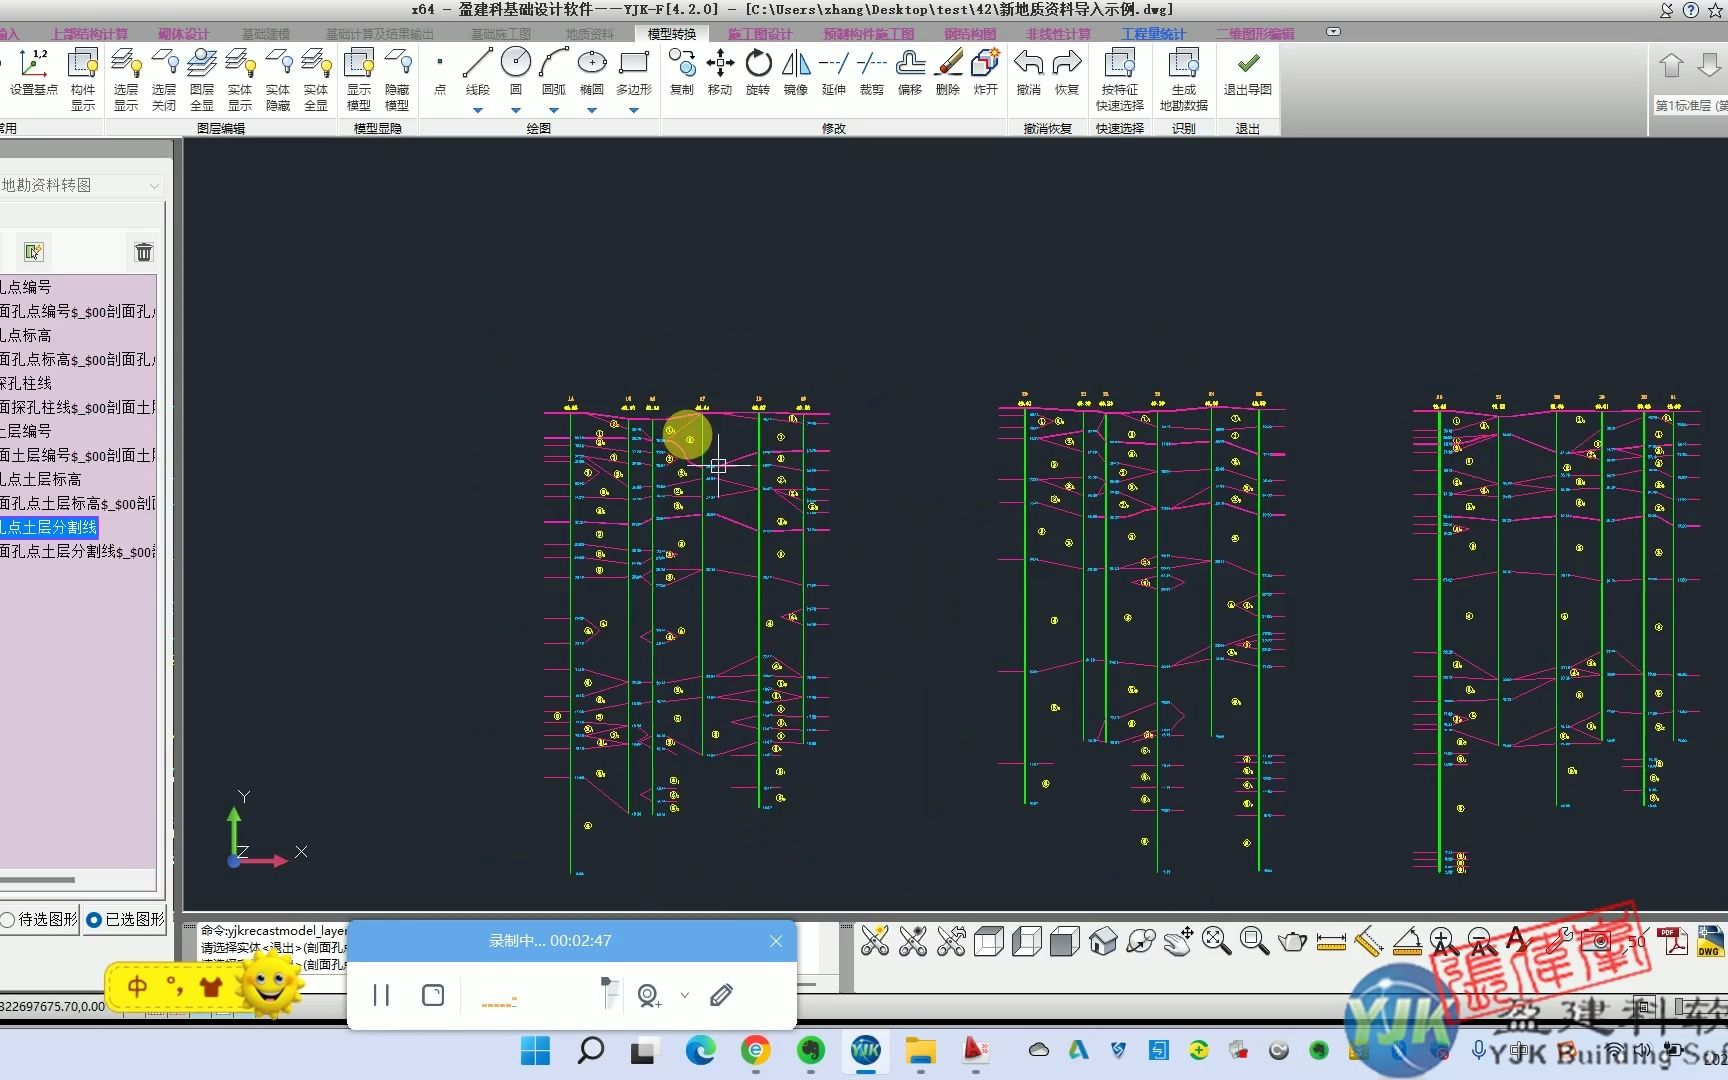Expand the 多边形 tool dropdown arrow
This screenshot has width=1728, height=1080.
(634, 110)
